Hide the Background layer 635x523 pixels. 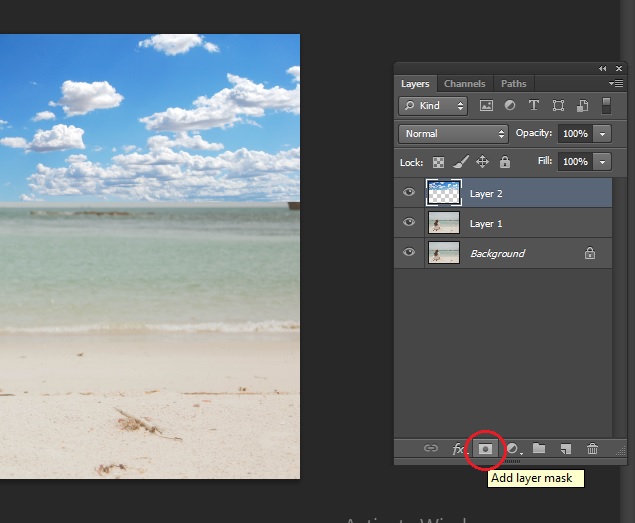point(409,253)
